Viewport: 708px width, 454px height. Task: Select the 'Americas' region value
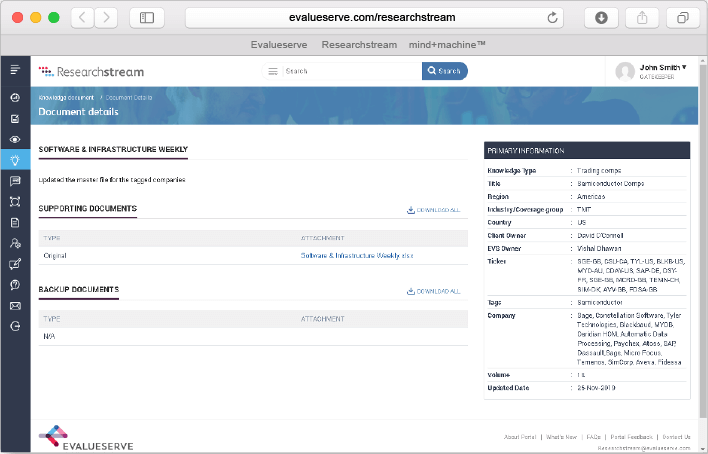pyautogui.click(x=591, y=197)
